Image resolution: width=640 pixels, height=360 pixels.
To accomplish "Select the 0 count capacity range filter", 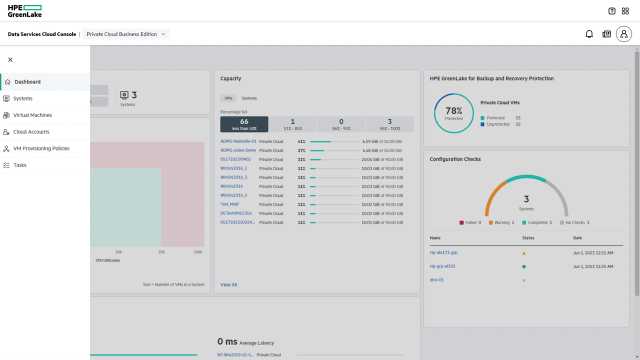I will tap(341, 124).
